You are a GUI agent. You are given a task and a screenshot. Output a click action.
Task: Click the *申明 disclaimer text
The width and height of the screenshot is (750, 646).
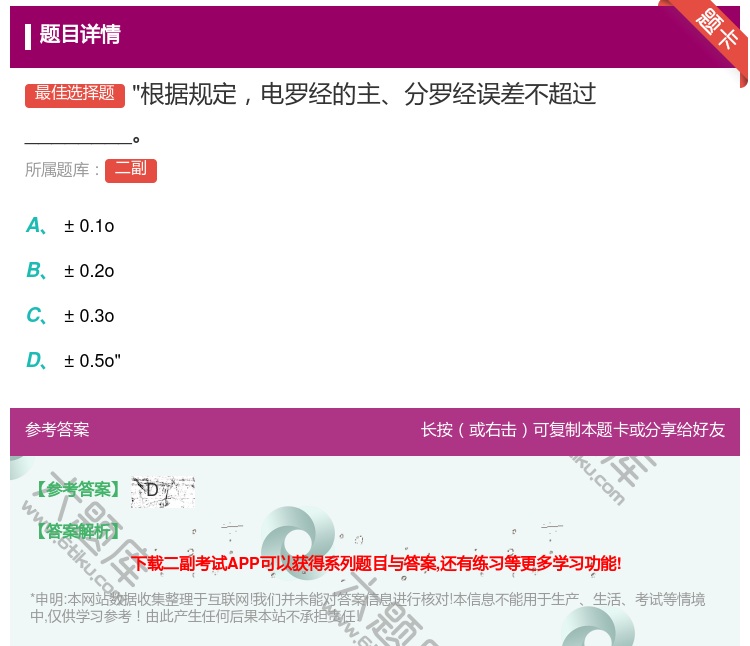click(x=367, y=607)
